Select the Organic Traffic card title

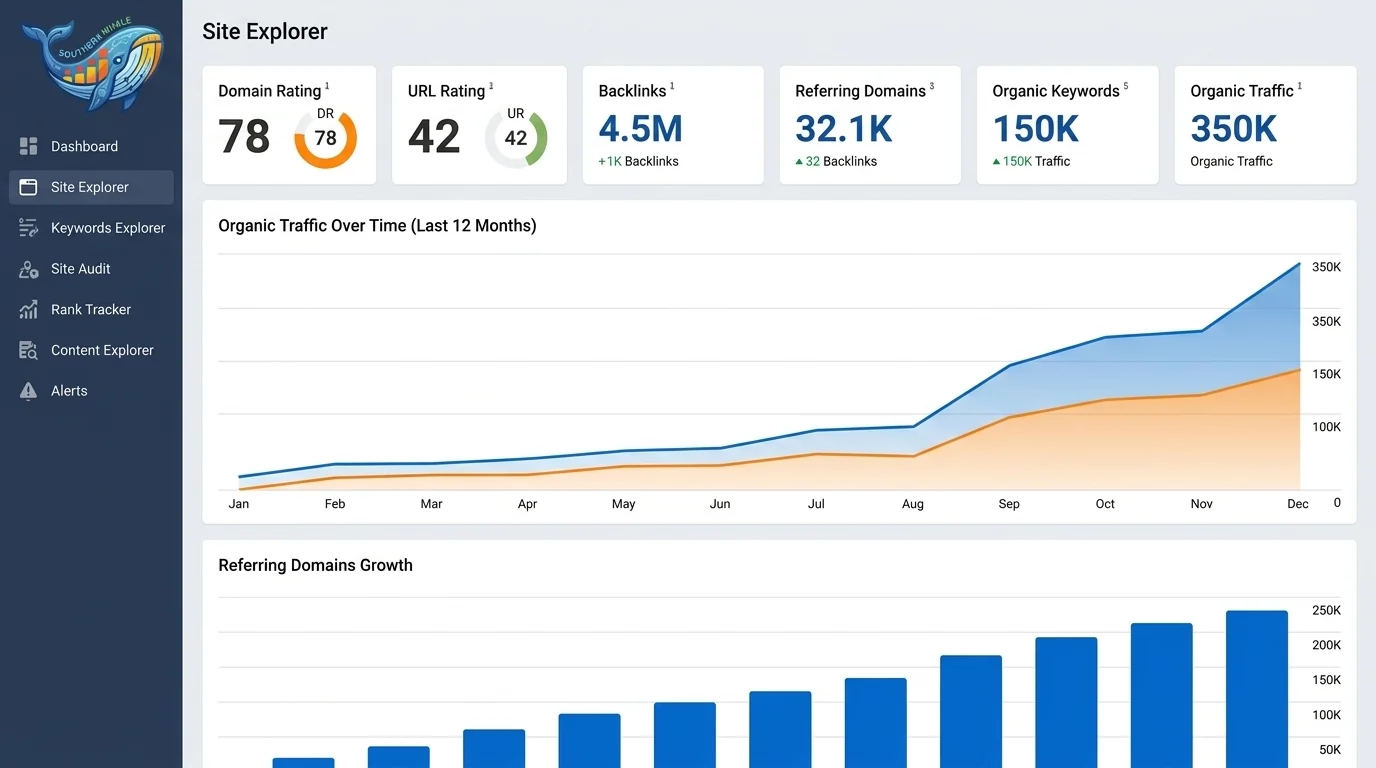coord(1242,91)
